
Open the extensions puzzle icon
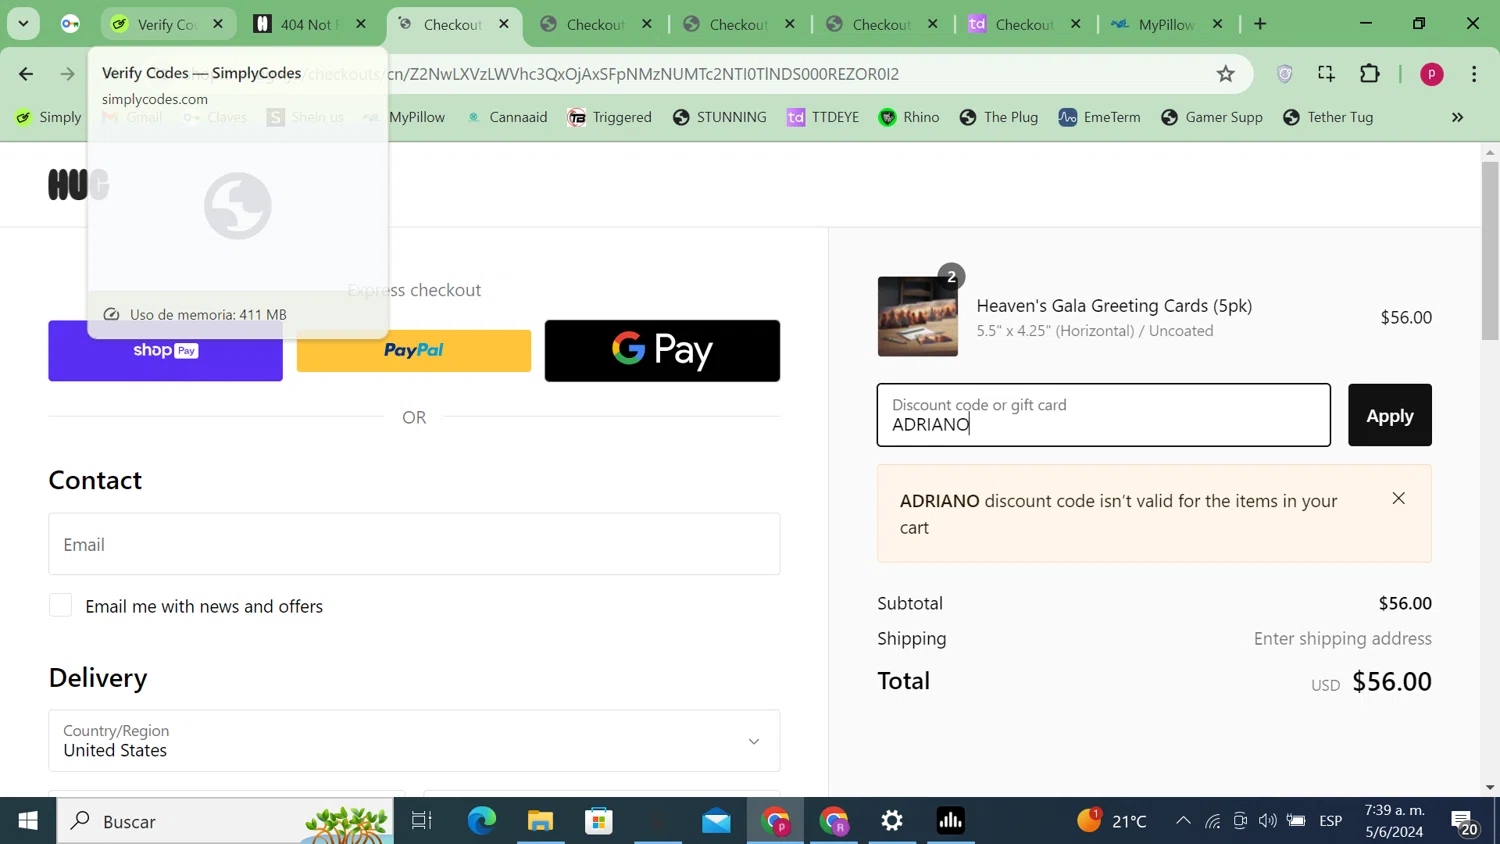(1369, 74)
